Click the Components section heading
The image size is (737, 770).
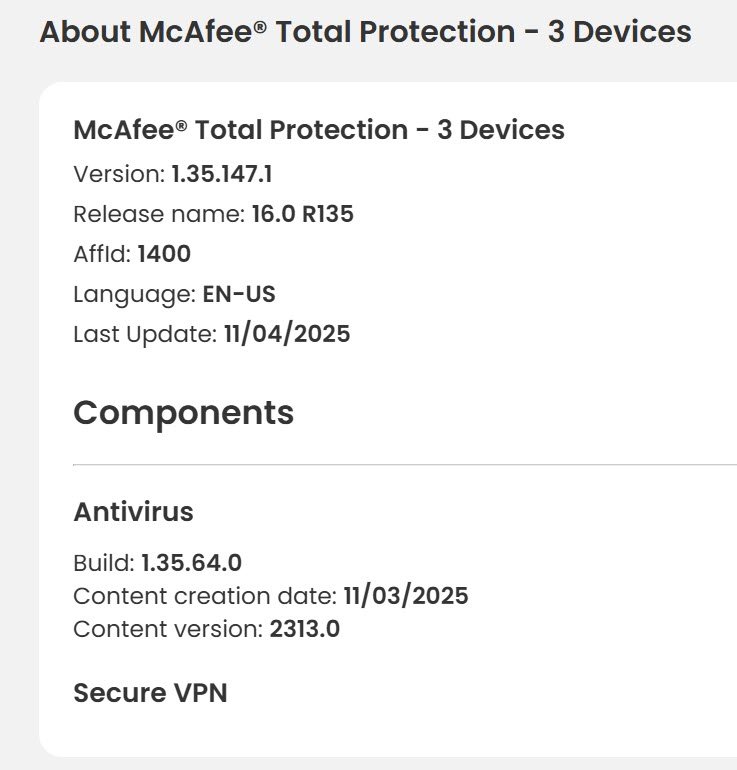(183, 413)
